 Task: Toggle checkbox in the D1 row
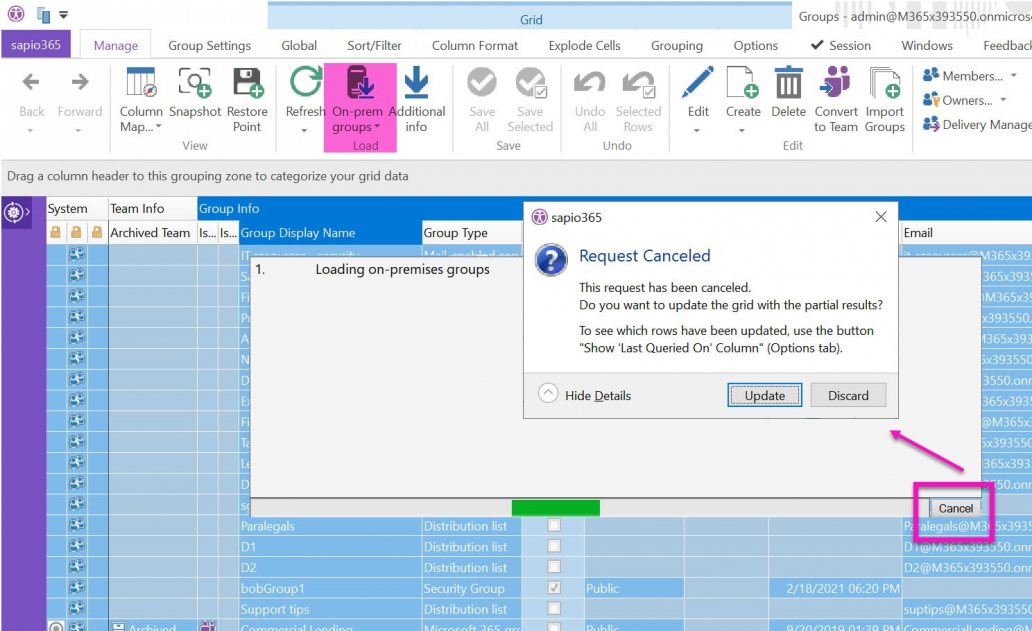[554, 546]
